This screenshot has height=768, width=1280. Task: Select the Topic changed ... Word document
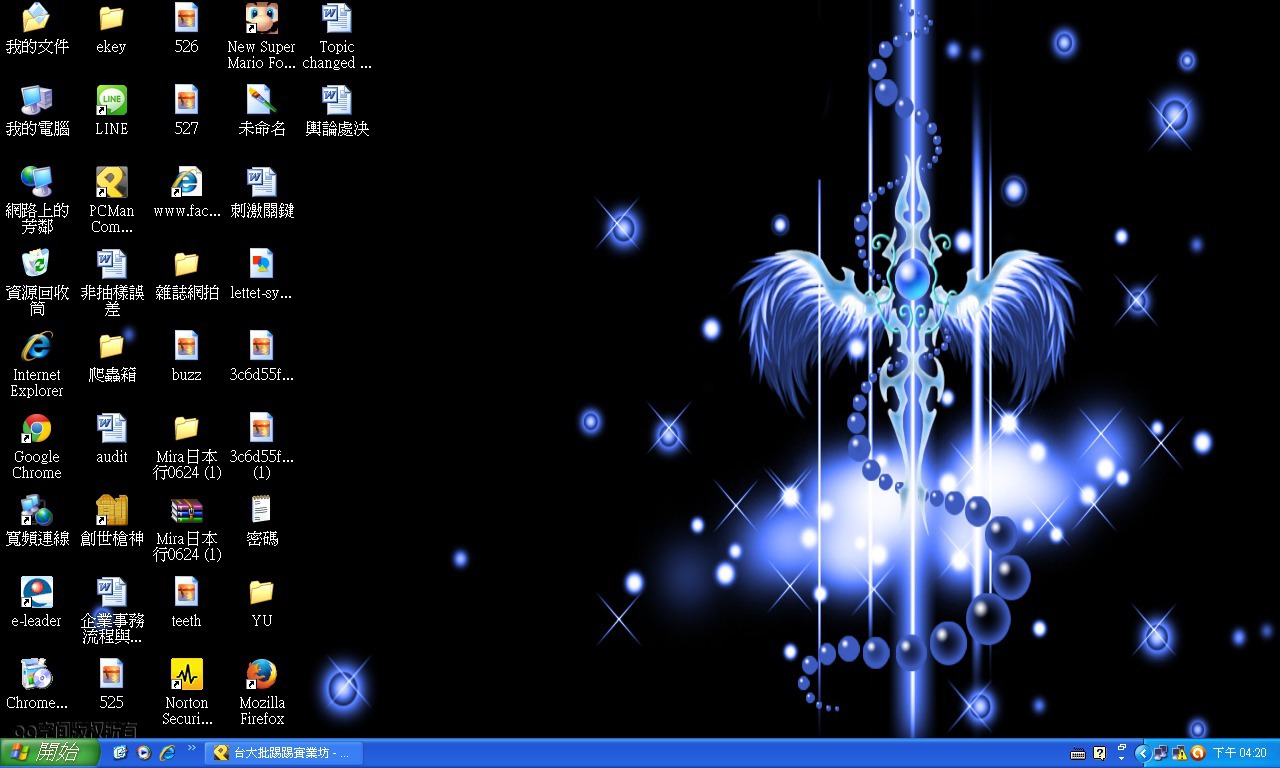[337, 18]
